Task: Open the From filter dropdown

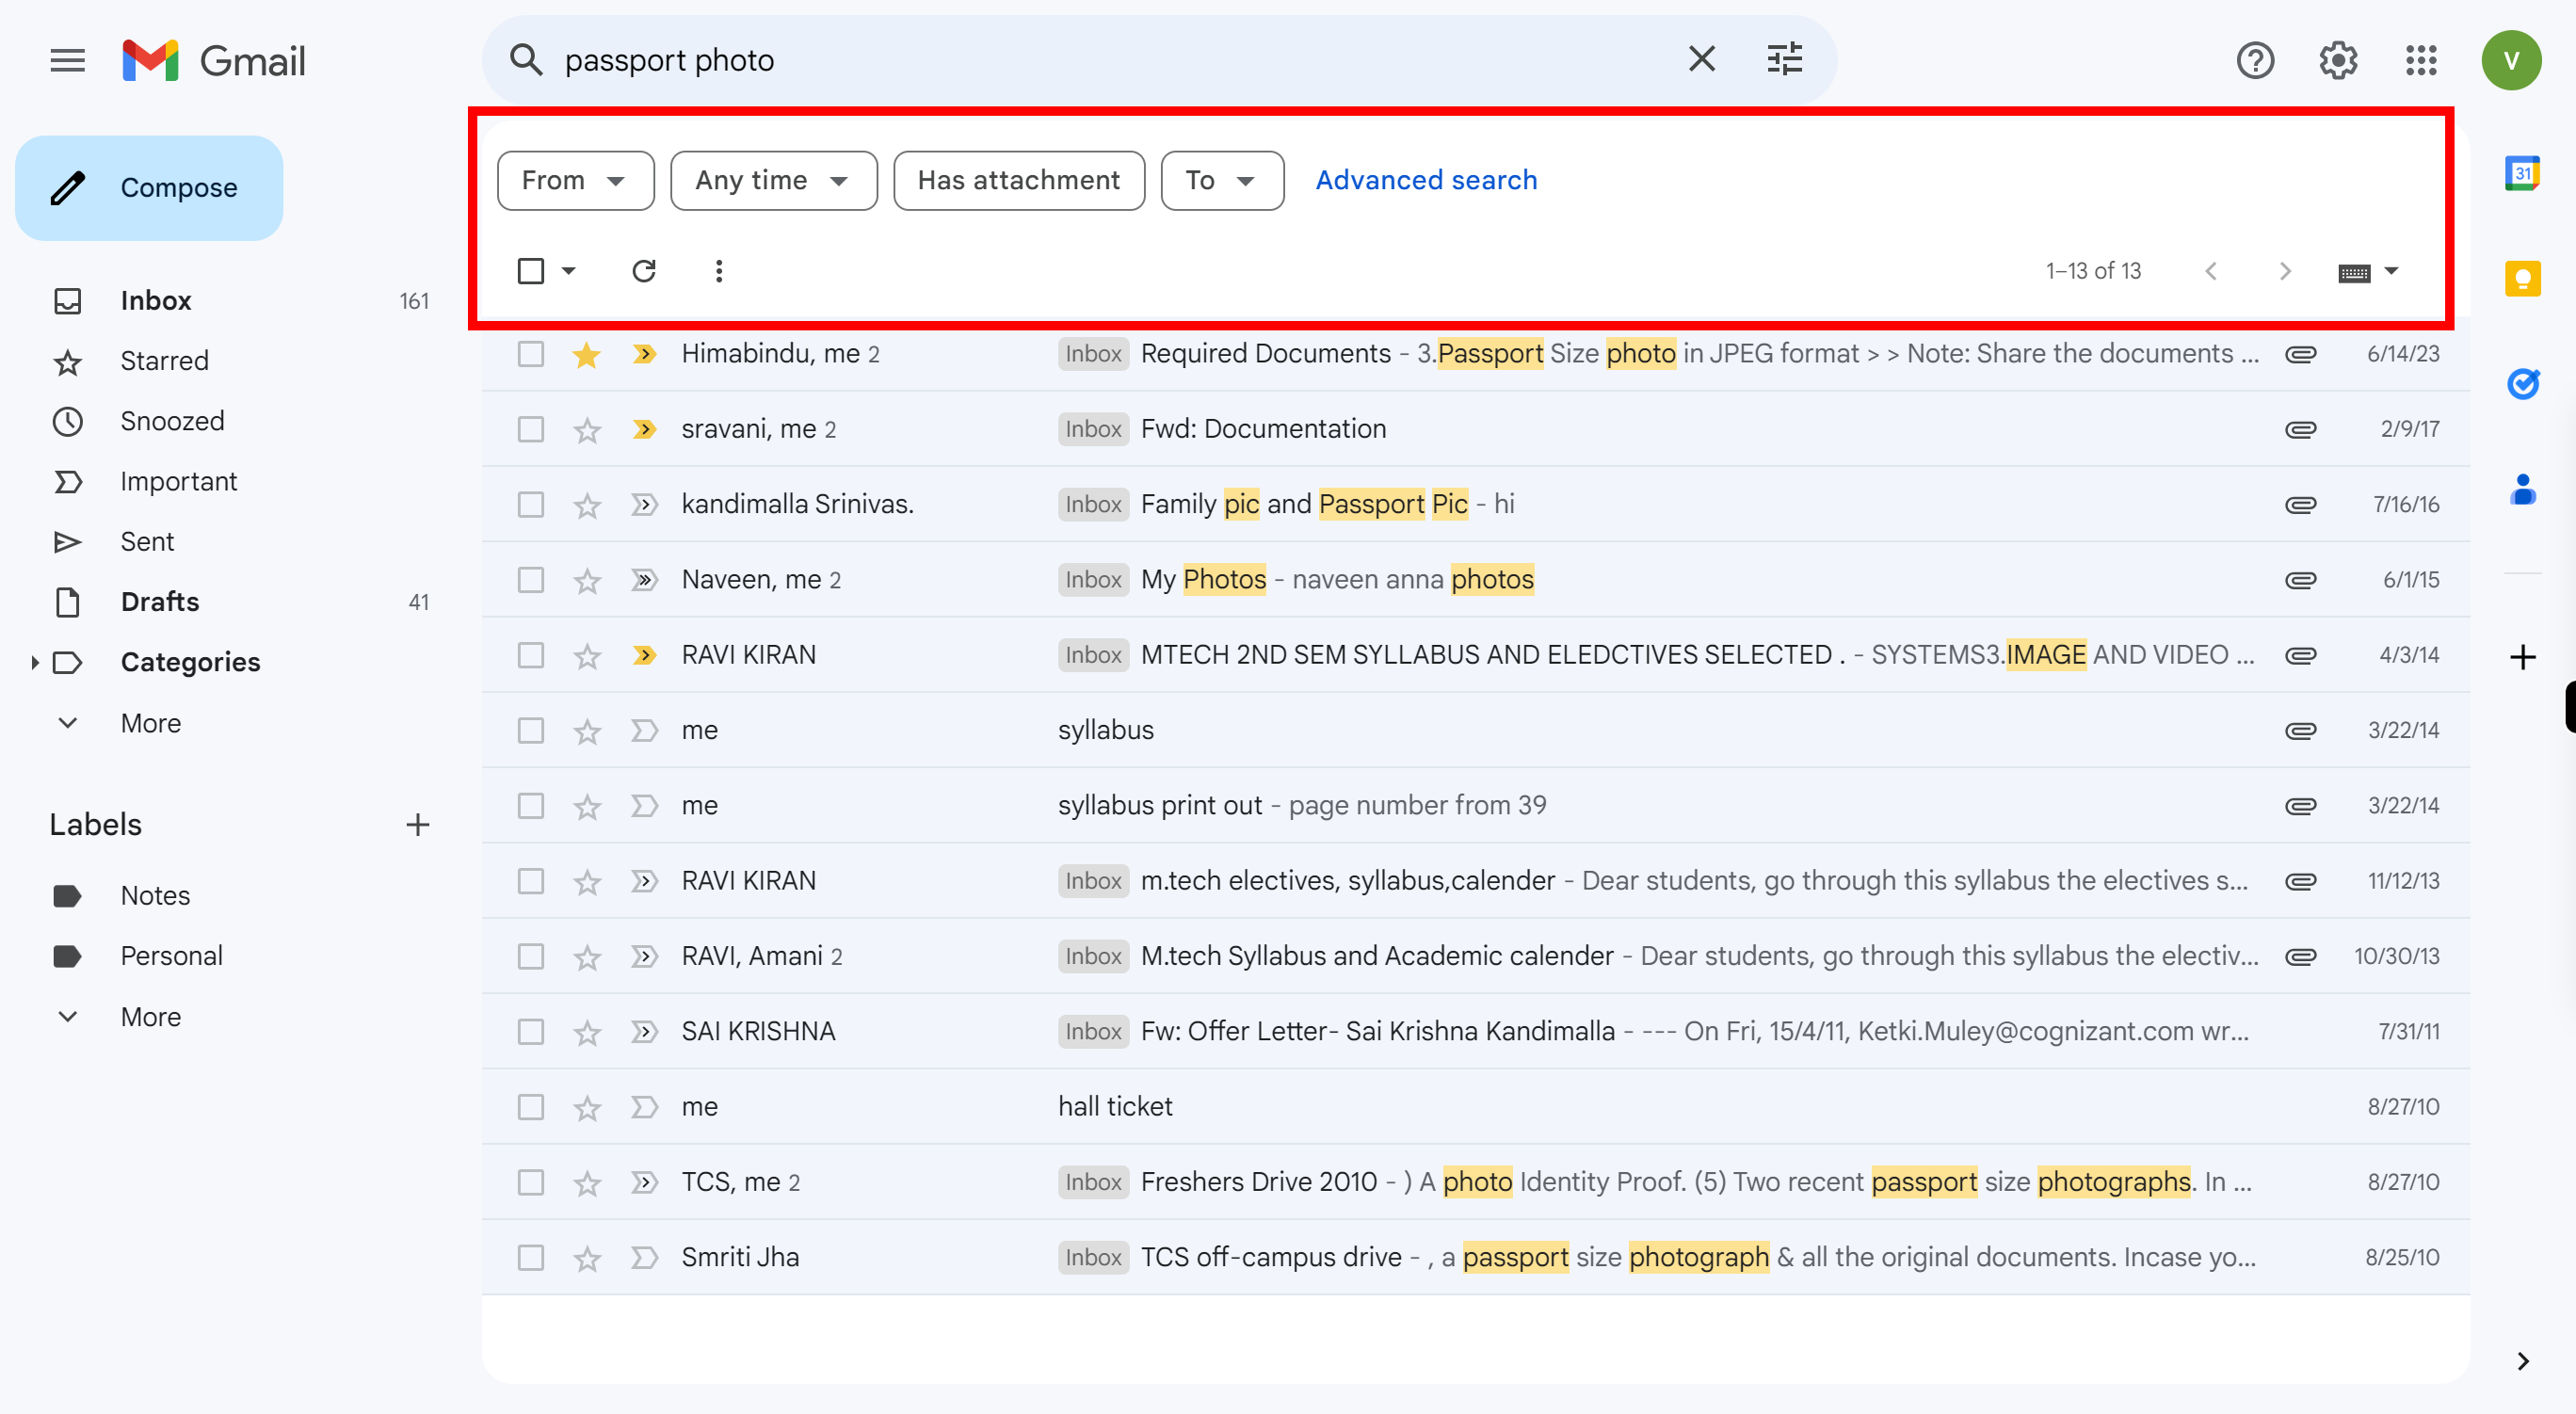Action: 576,181
